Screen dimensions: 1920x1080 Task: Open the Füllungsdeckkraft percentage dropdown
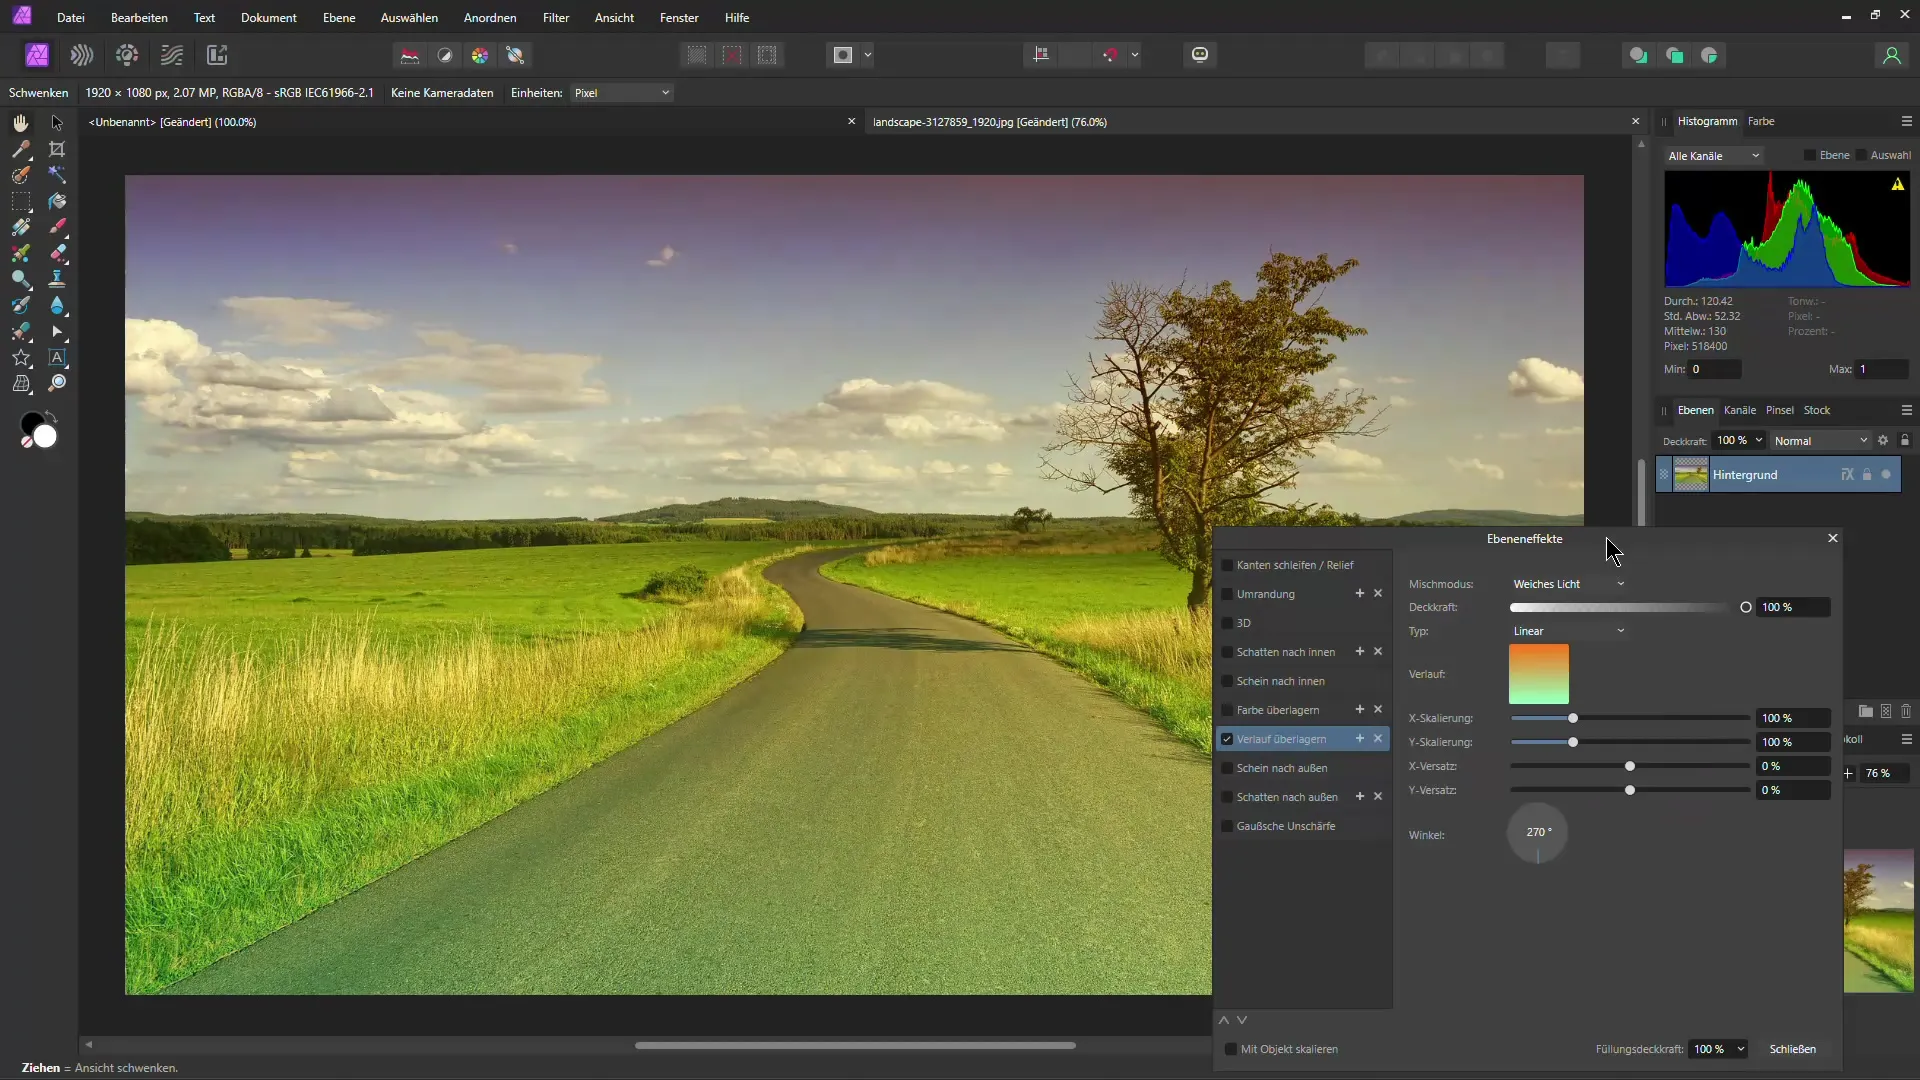click(x=1741, y=1049)
